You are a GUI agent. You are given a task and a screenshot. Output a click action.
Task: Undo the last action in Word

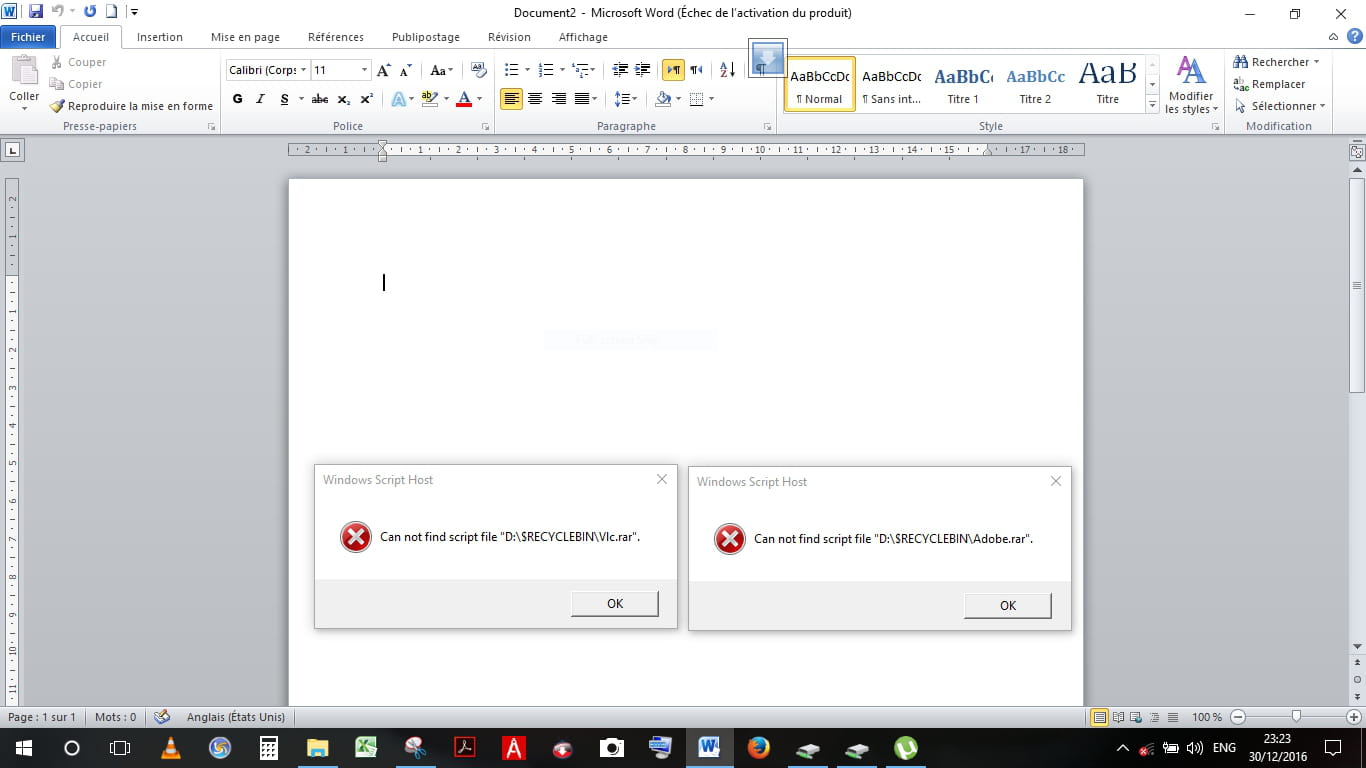57,12
